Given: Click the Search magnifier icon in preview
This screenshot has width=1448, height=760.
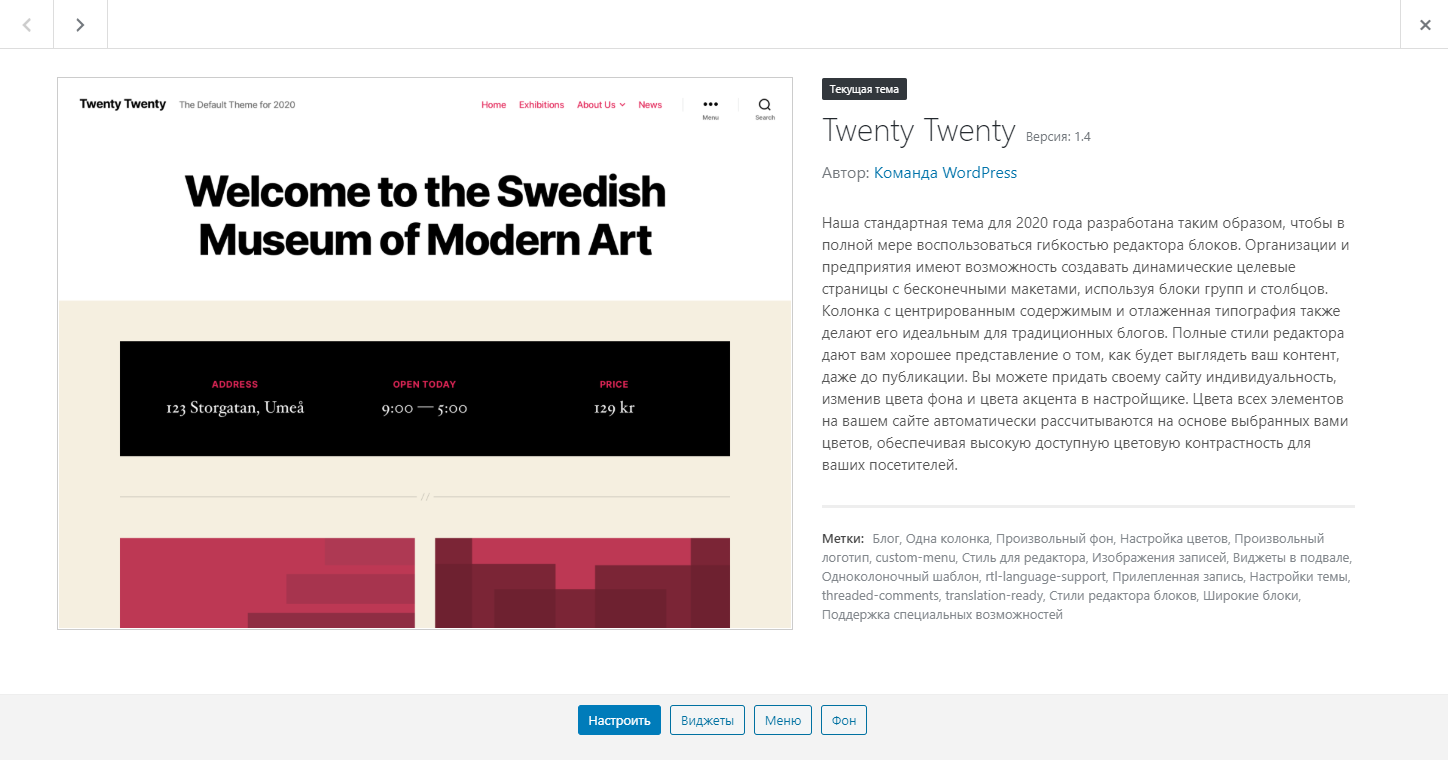Looking at the screenshot, I should click(x=765, y=104).
